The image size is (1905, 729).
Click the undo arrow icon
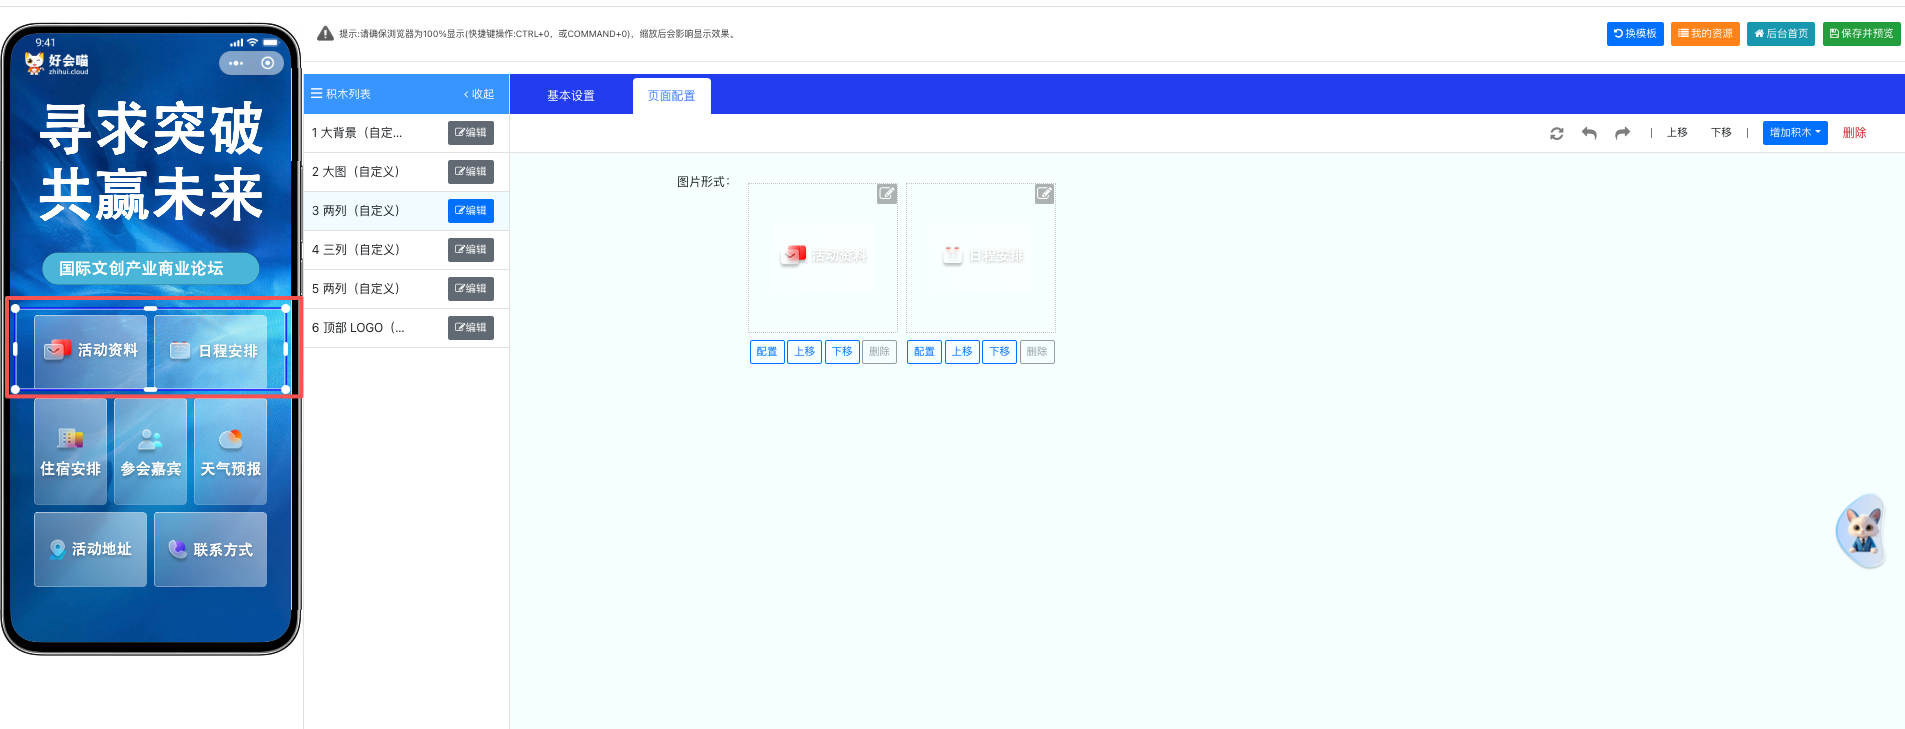click(1589, 133)
